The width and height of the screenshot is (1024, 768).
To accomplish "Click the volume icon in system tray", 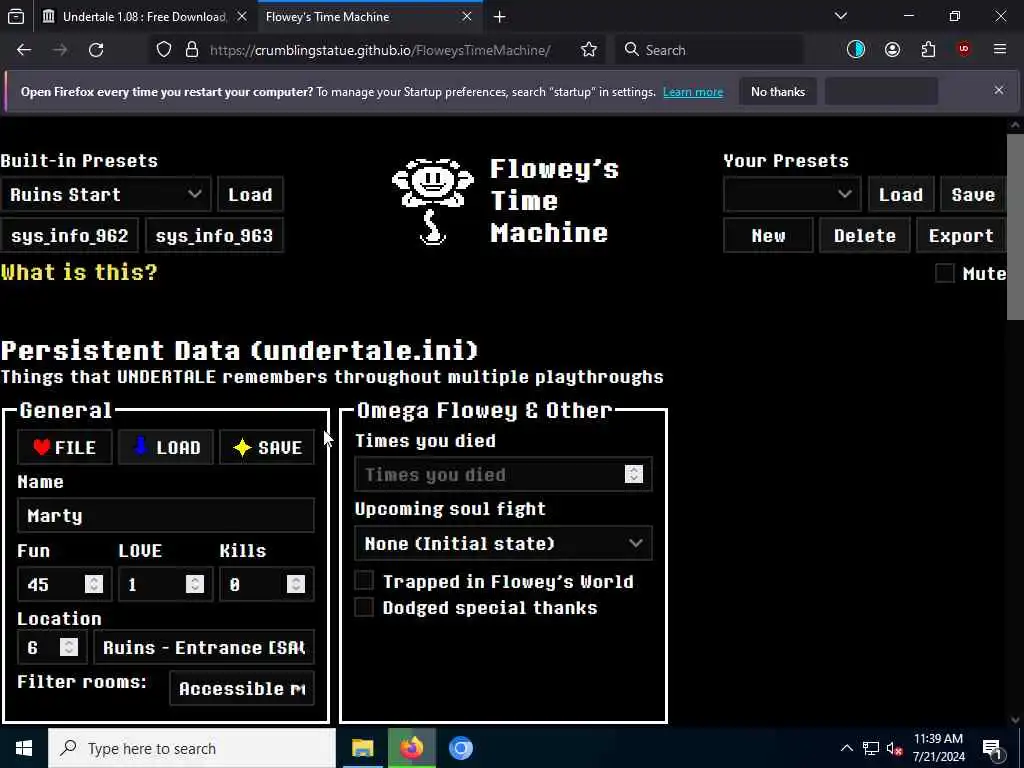I will point(894,748).
